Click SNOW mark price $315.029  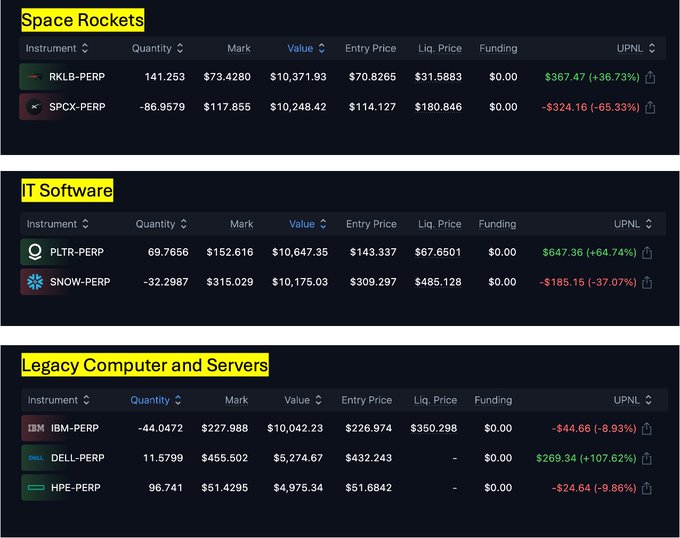230,282
